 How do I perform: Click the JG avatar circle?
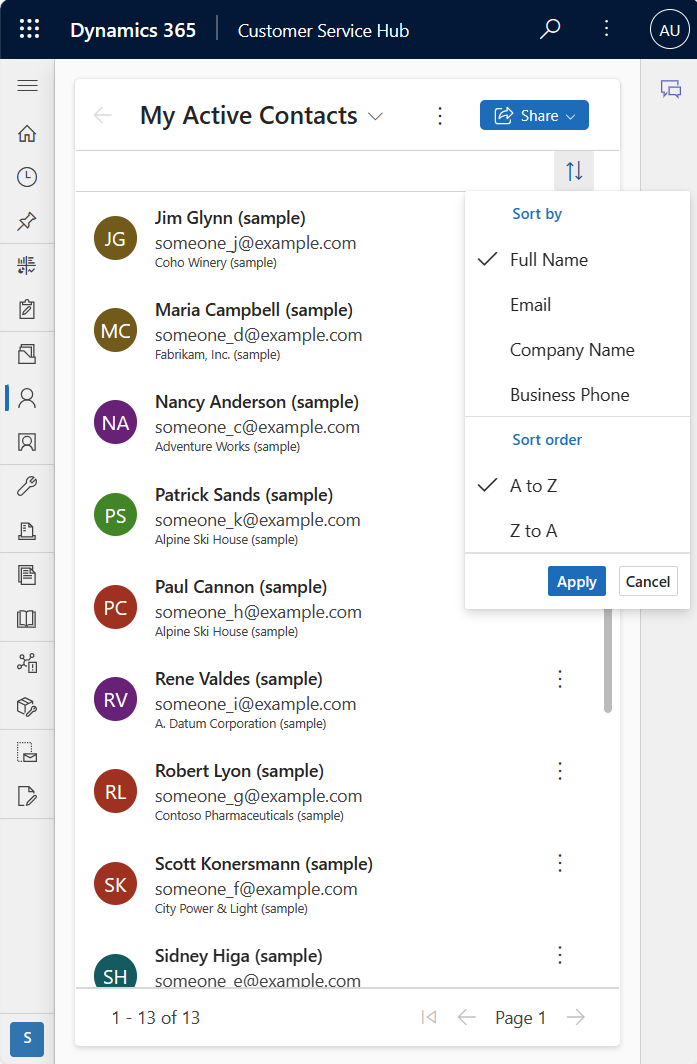[115, 239]
